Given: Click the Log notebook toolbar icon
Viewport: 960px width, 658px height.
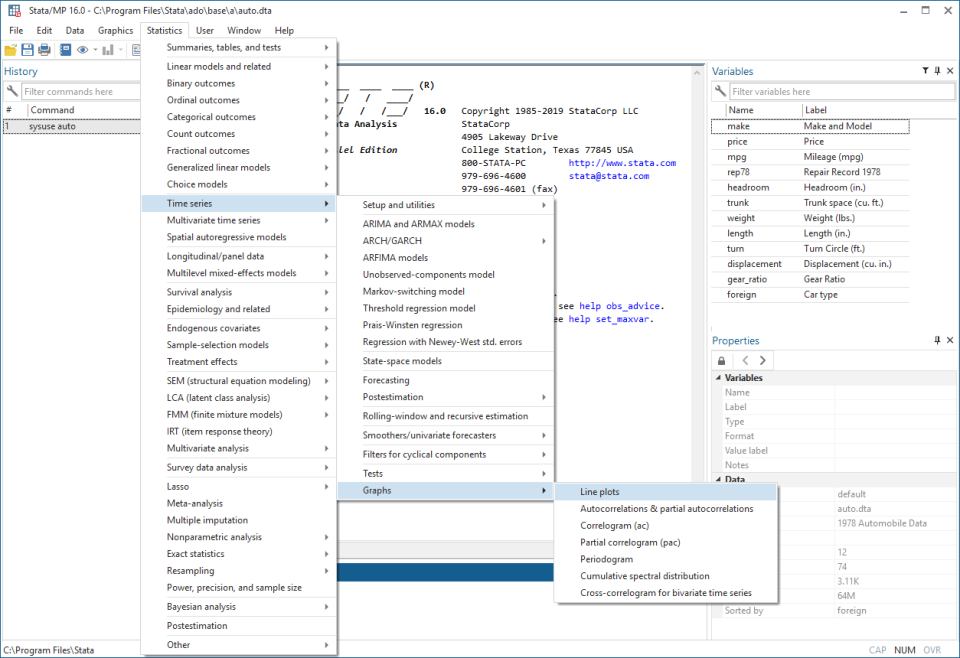Looking at the screenshot, I should coord(65,50).
